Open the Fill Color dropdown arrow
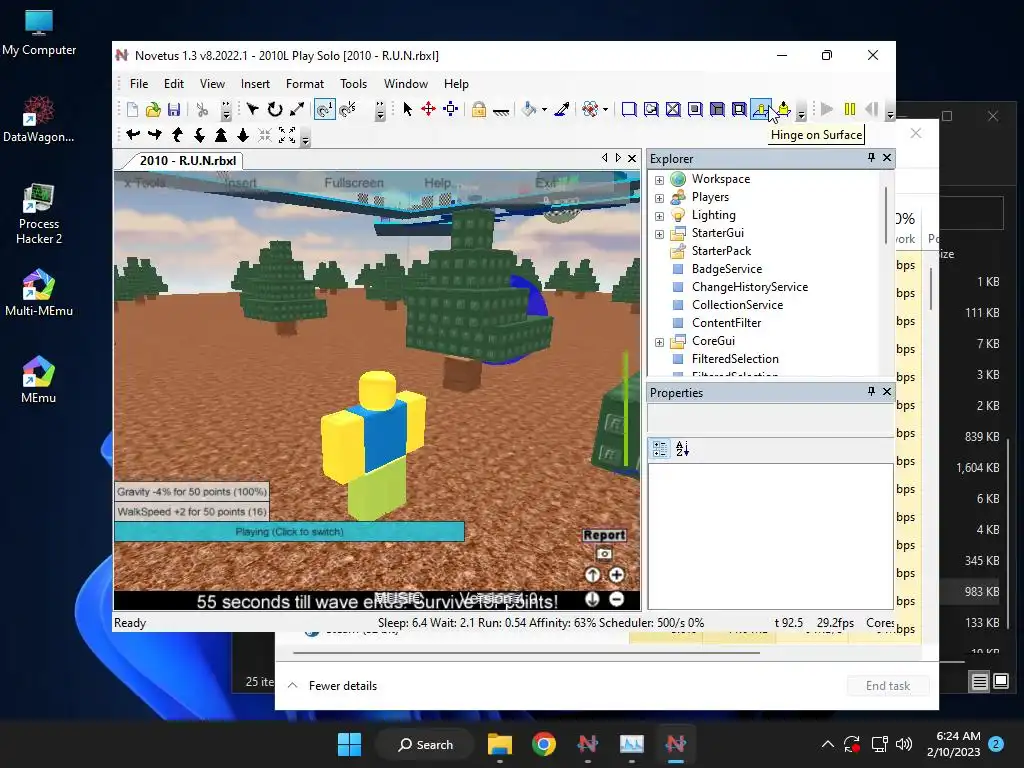 544,110
